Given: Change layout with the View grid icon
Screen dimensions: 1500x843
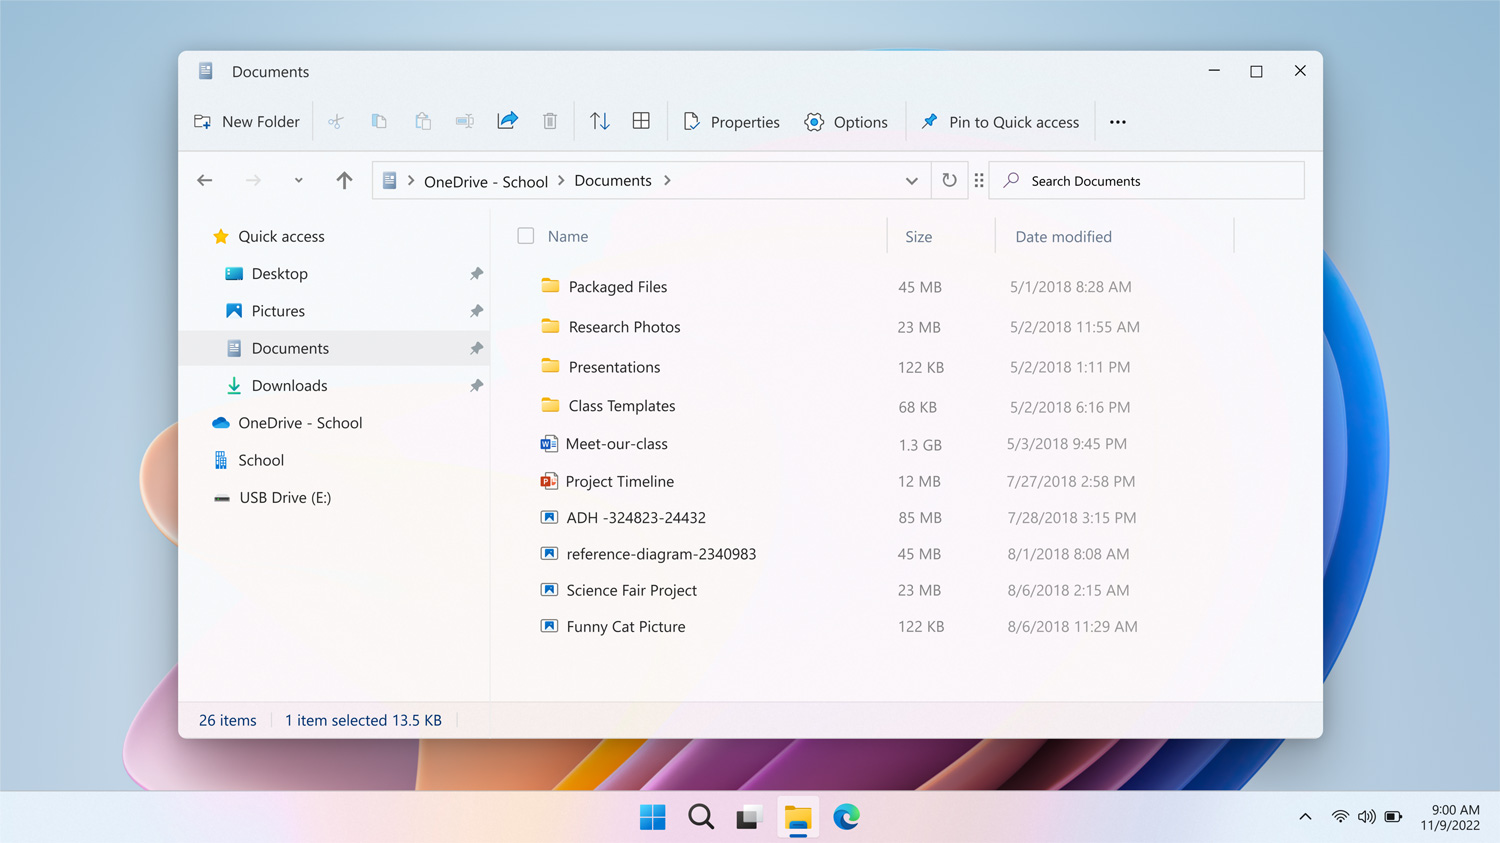Looking at the screenshot, I should coord(641,121).
